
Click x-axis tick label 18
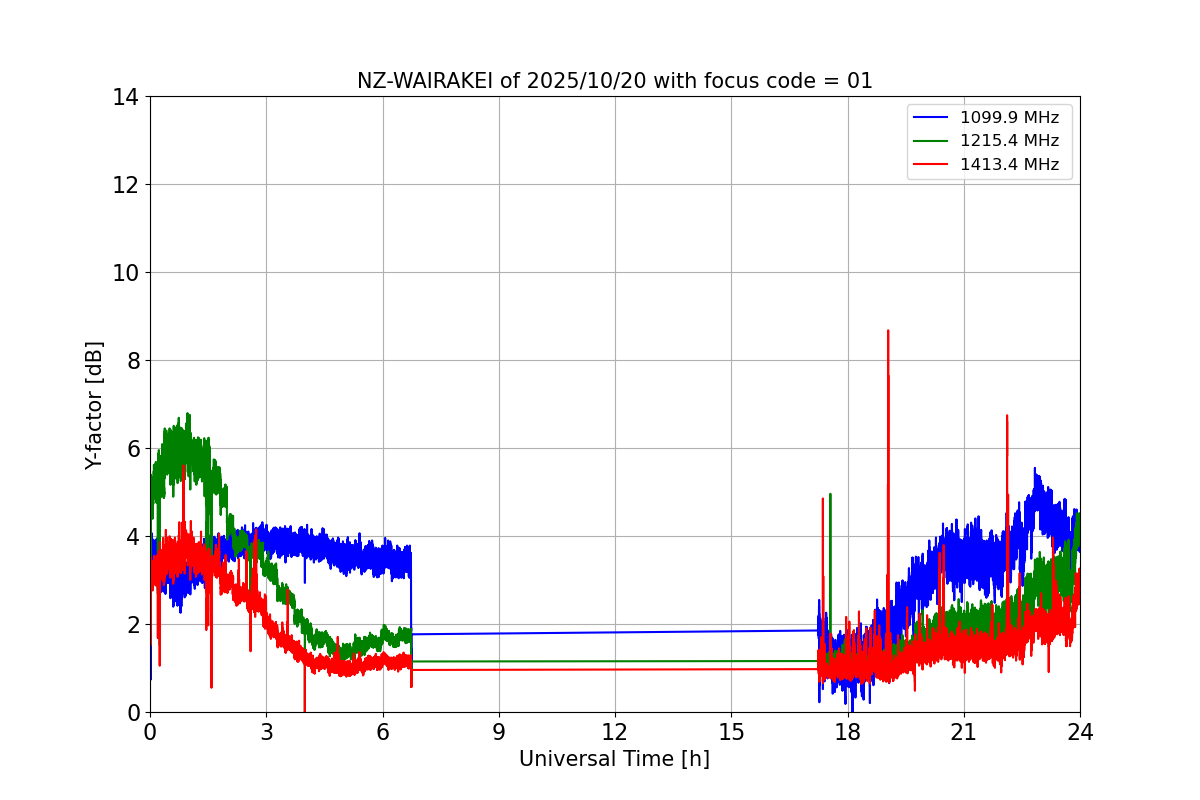coord(848,732)
